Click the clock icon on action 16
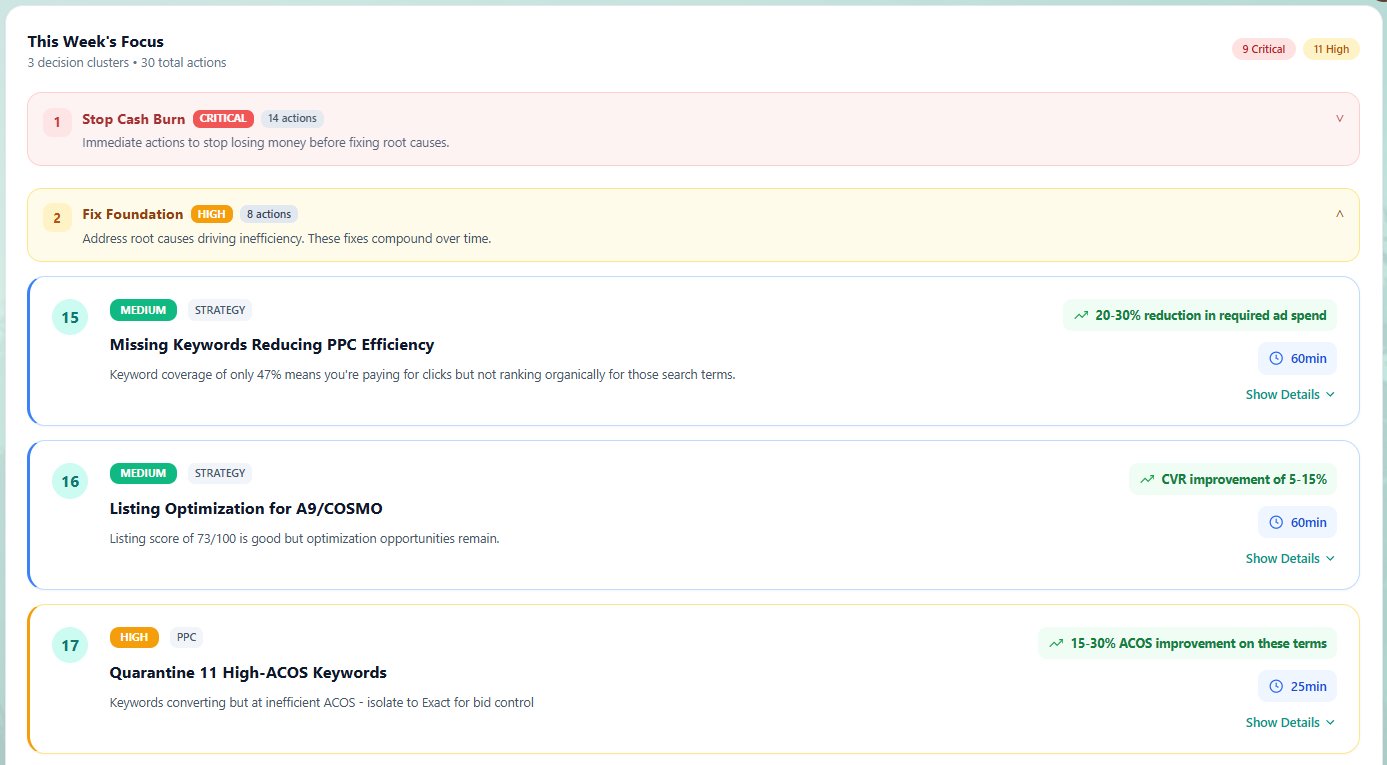This screenshot has height=765, width=1387. [x=1276, y=522]
